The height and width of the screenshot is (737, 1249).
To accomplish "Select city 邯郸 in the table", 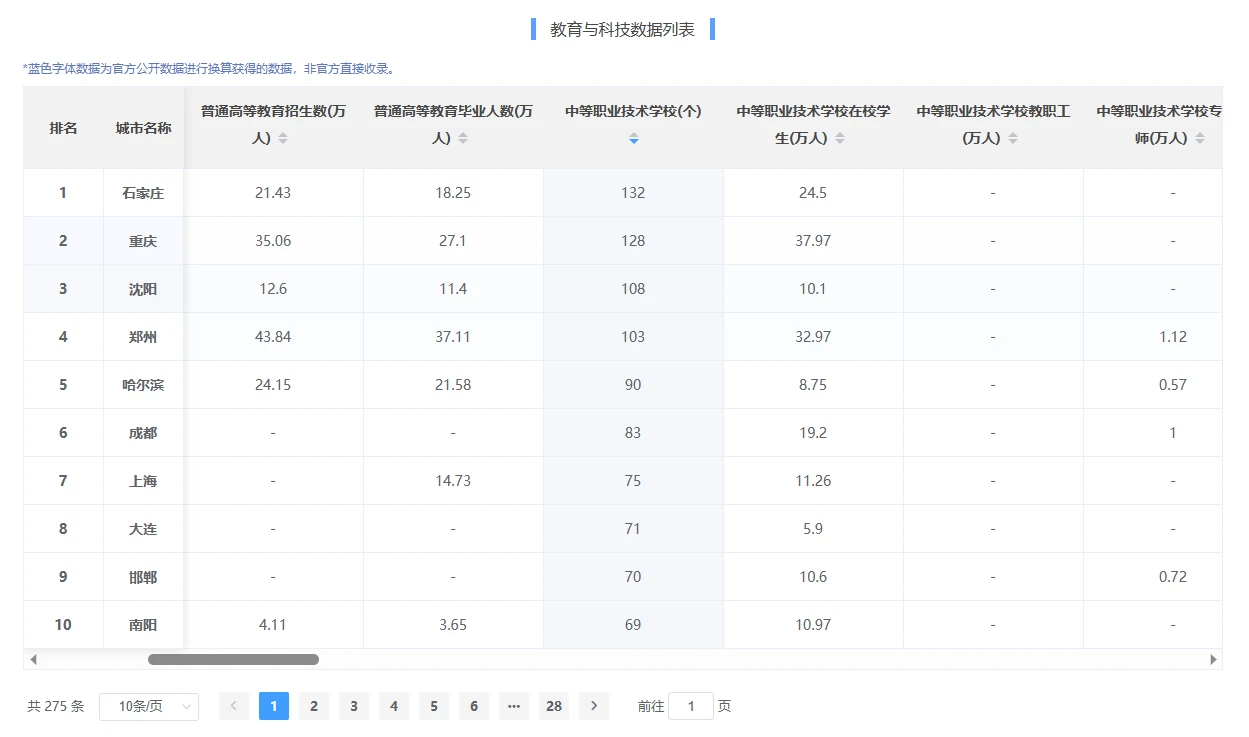I will 143,577.
